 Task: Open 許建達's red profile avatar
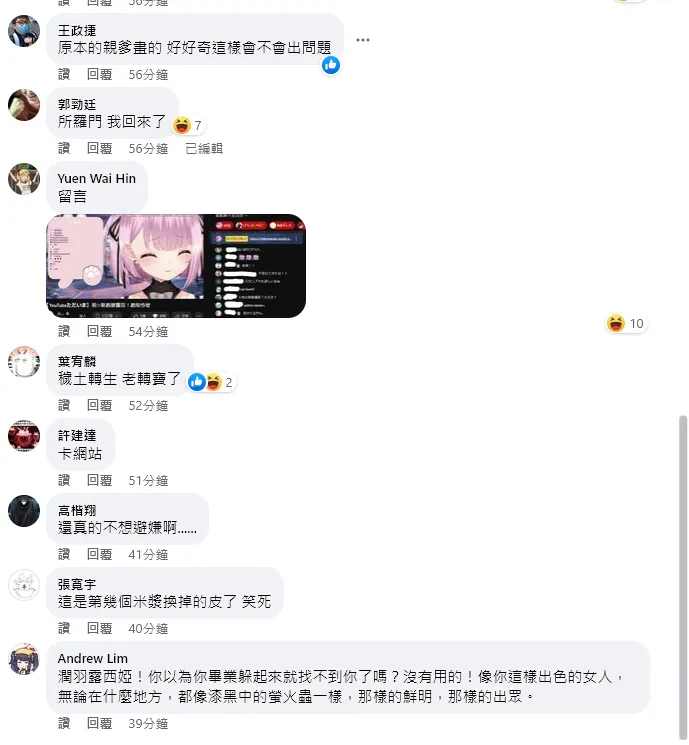click(x=24, y=436)
